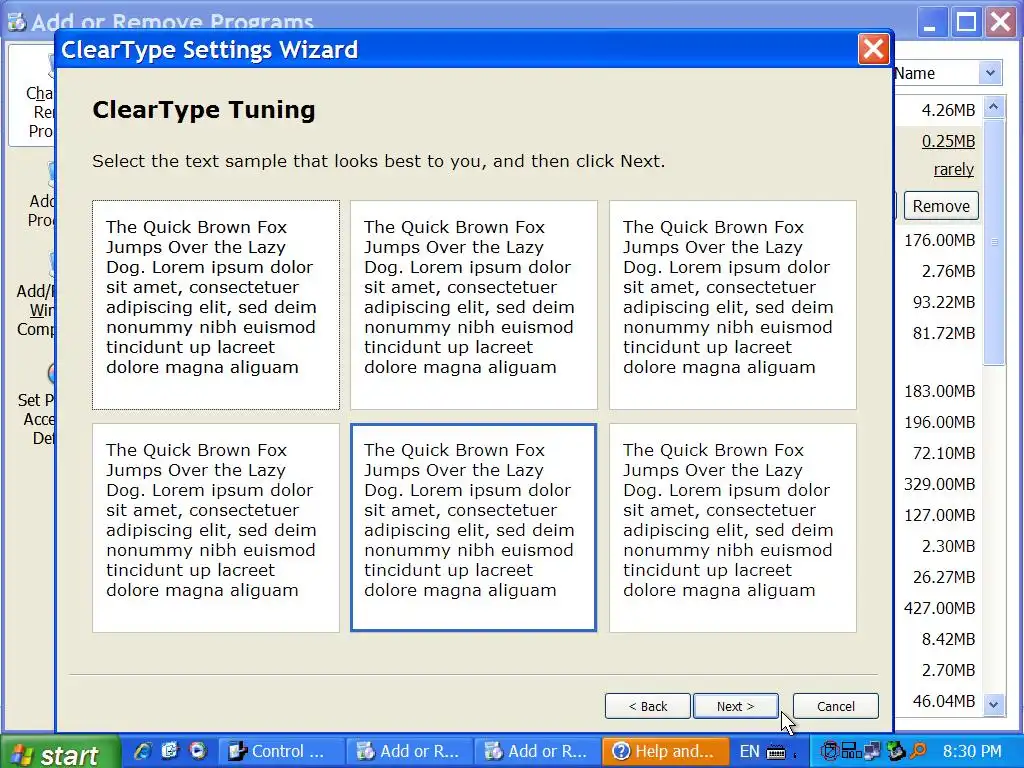The width and height of the screenshot is (1024, 768).
Task: Launch Internet Explorer from Quick Launch
Action: [143, 752]
